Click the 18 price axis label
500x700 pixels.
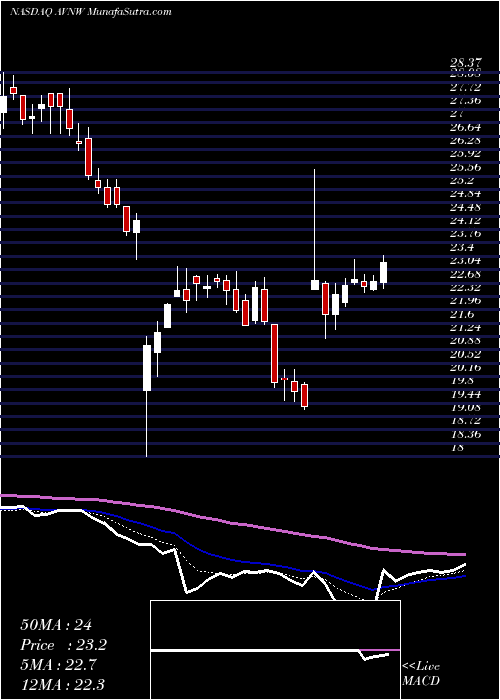pyautogui.click(x=457, y=448)
